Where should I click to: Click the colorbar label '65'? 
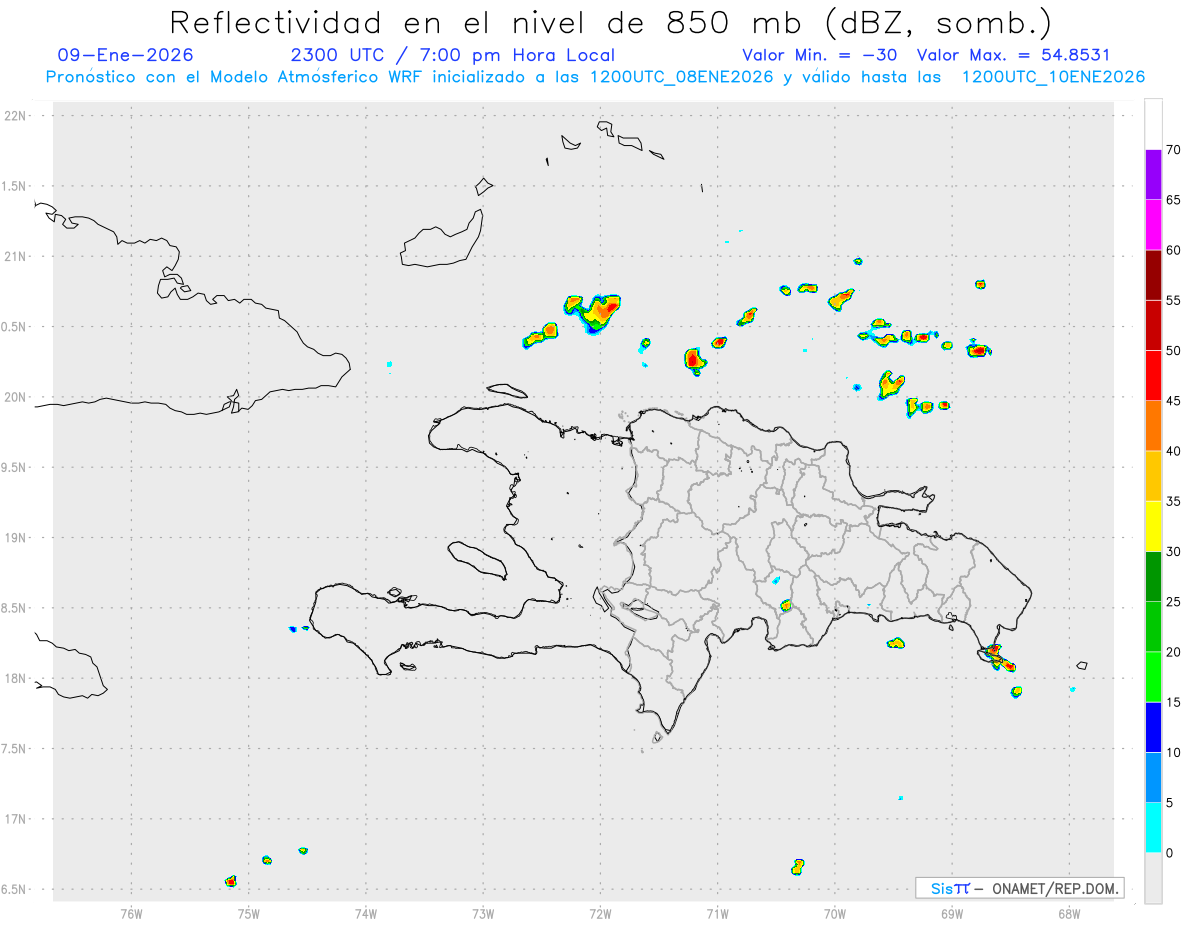click(x=1174, y=200)
